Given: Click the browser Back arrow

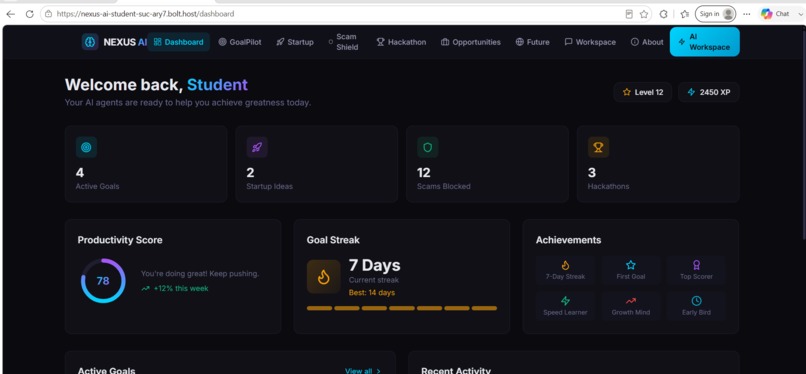Looking at the screenshot, I should point(10,14).
